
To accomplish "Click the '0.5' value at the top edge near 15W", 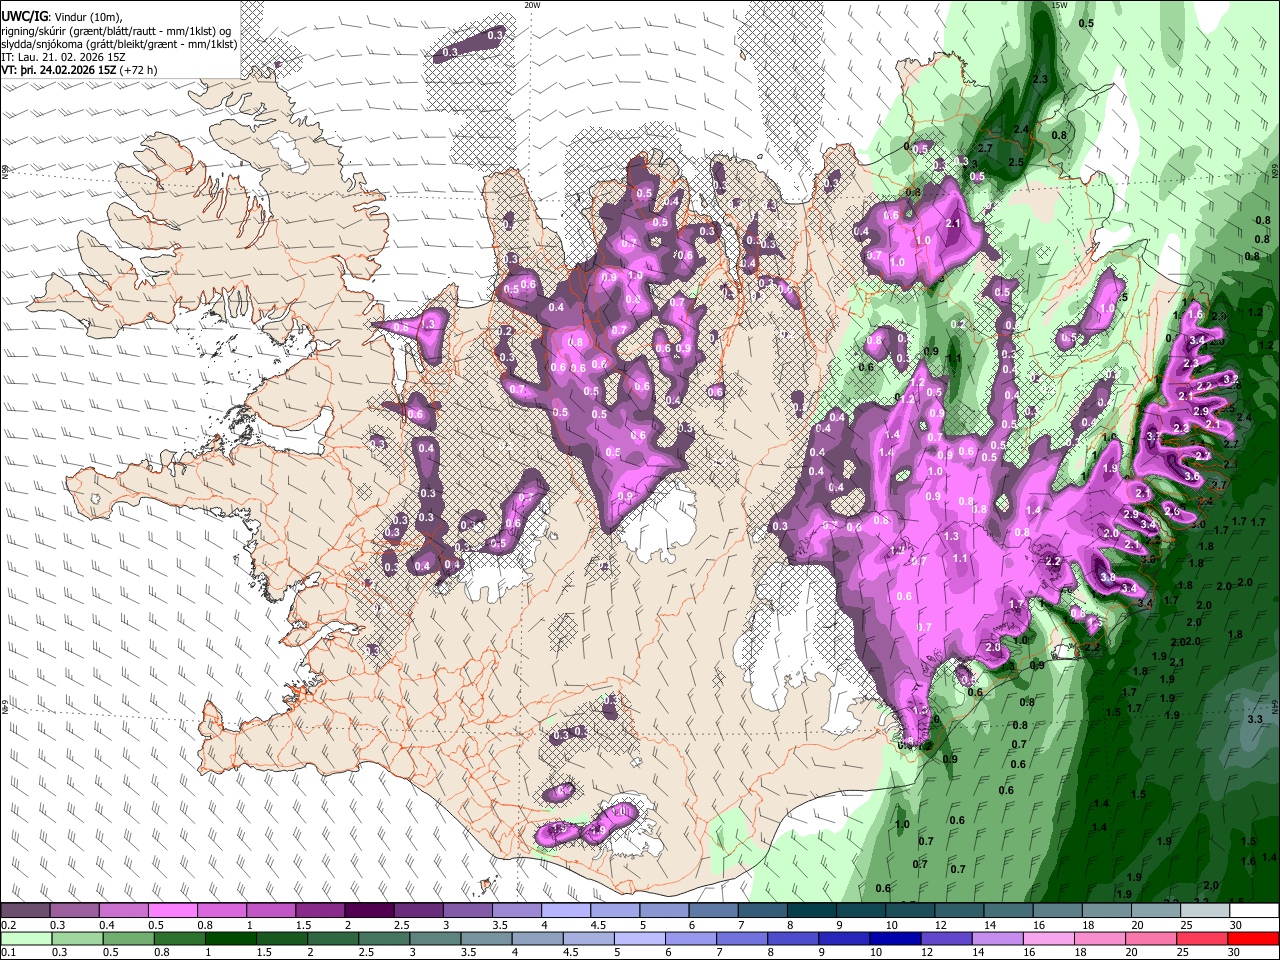I will (x=1087, y=23).
